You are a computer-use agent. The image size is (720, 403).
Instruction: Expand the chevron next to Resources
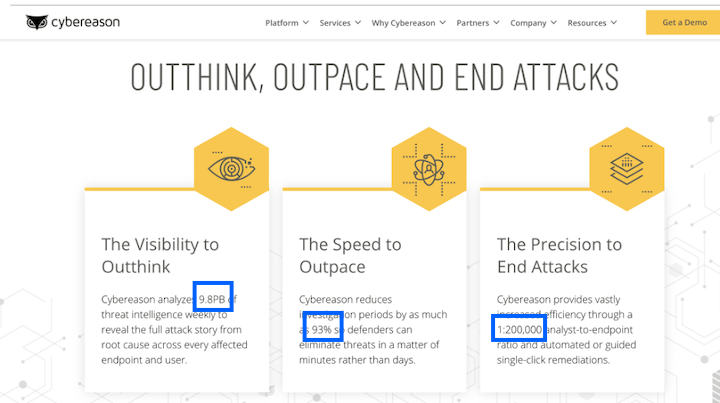614,22
